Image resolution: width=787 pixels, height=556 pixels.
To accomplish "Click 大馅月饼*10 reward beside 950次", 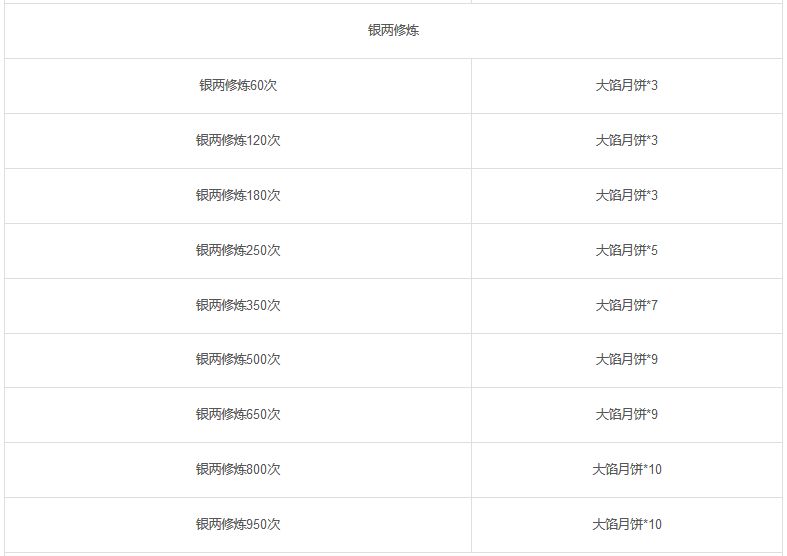I will click(626, 524).
